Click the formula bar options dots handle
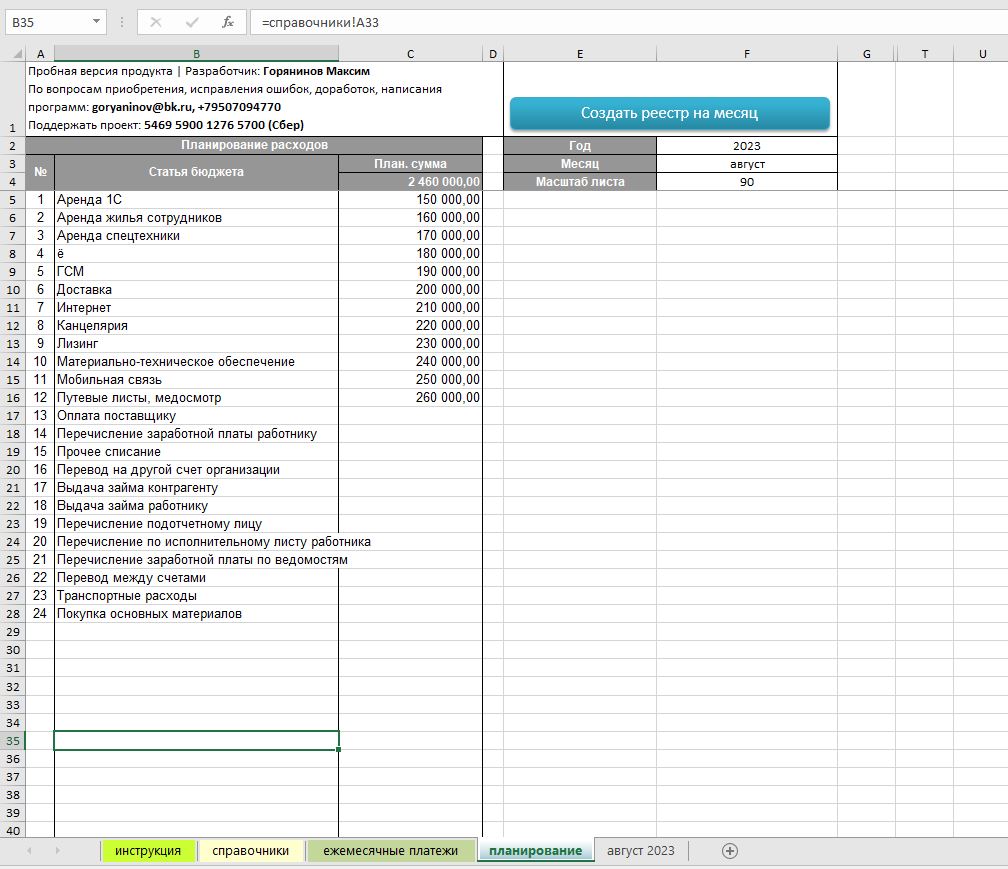1008x869 pixels. 122,22
